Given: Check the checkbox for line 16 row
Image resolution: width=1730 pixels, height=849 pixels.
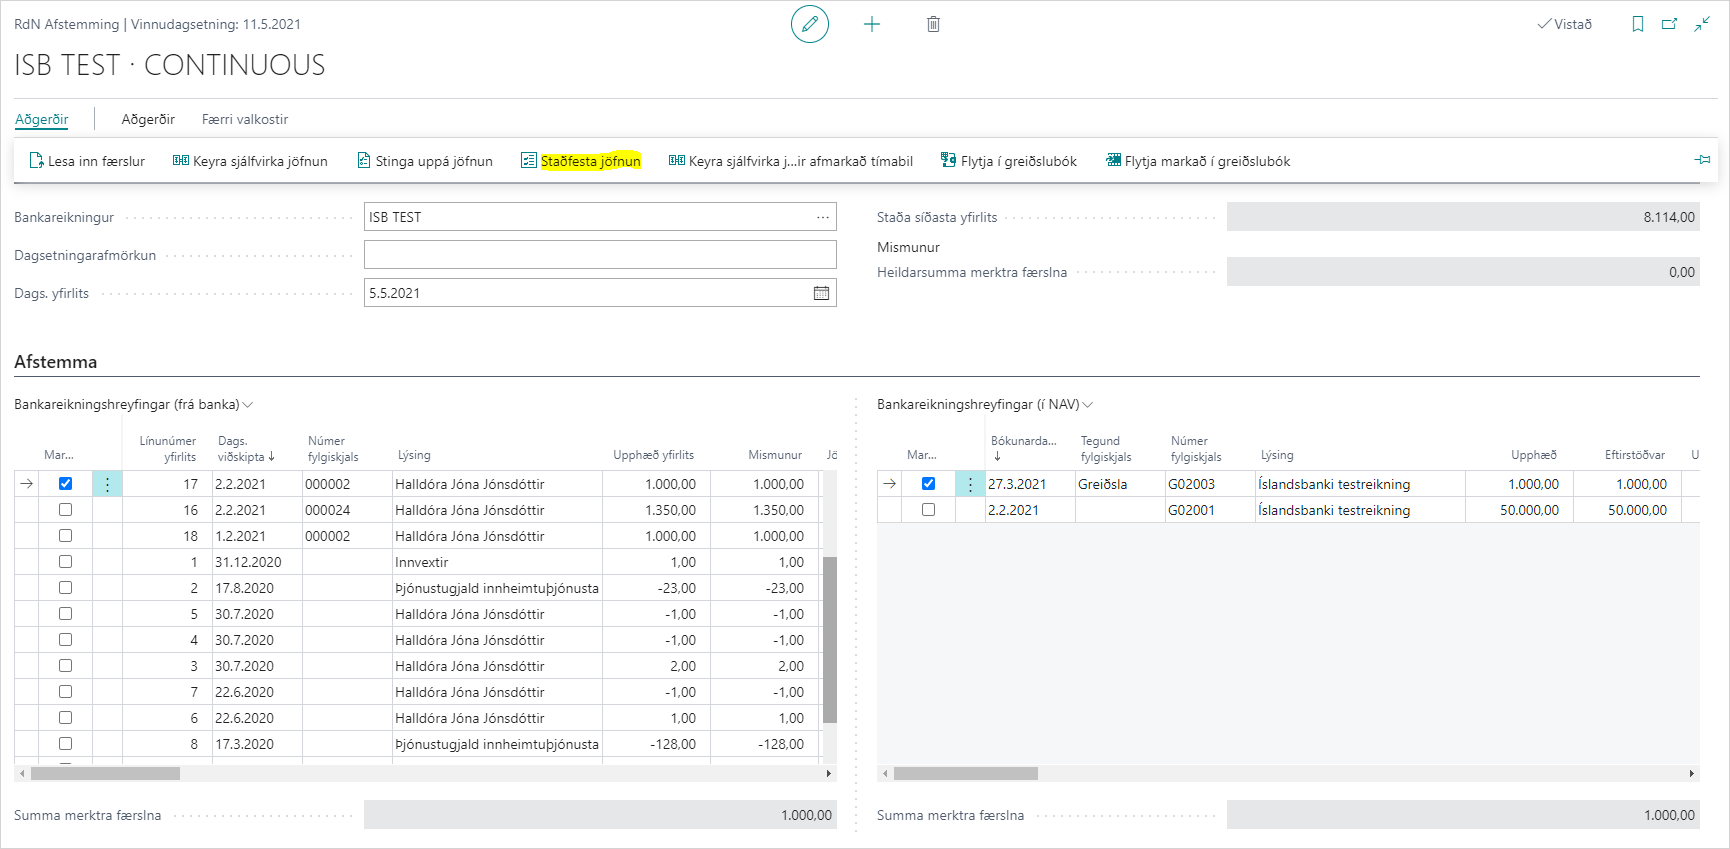Looking at the screenshot, I should [65, 510].
